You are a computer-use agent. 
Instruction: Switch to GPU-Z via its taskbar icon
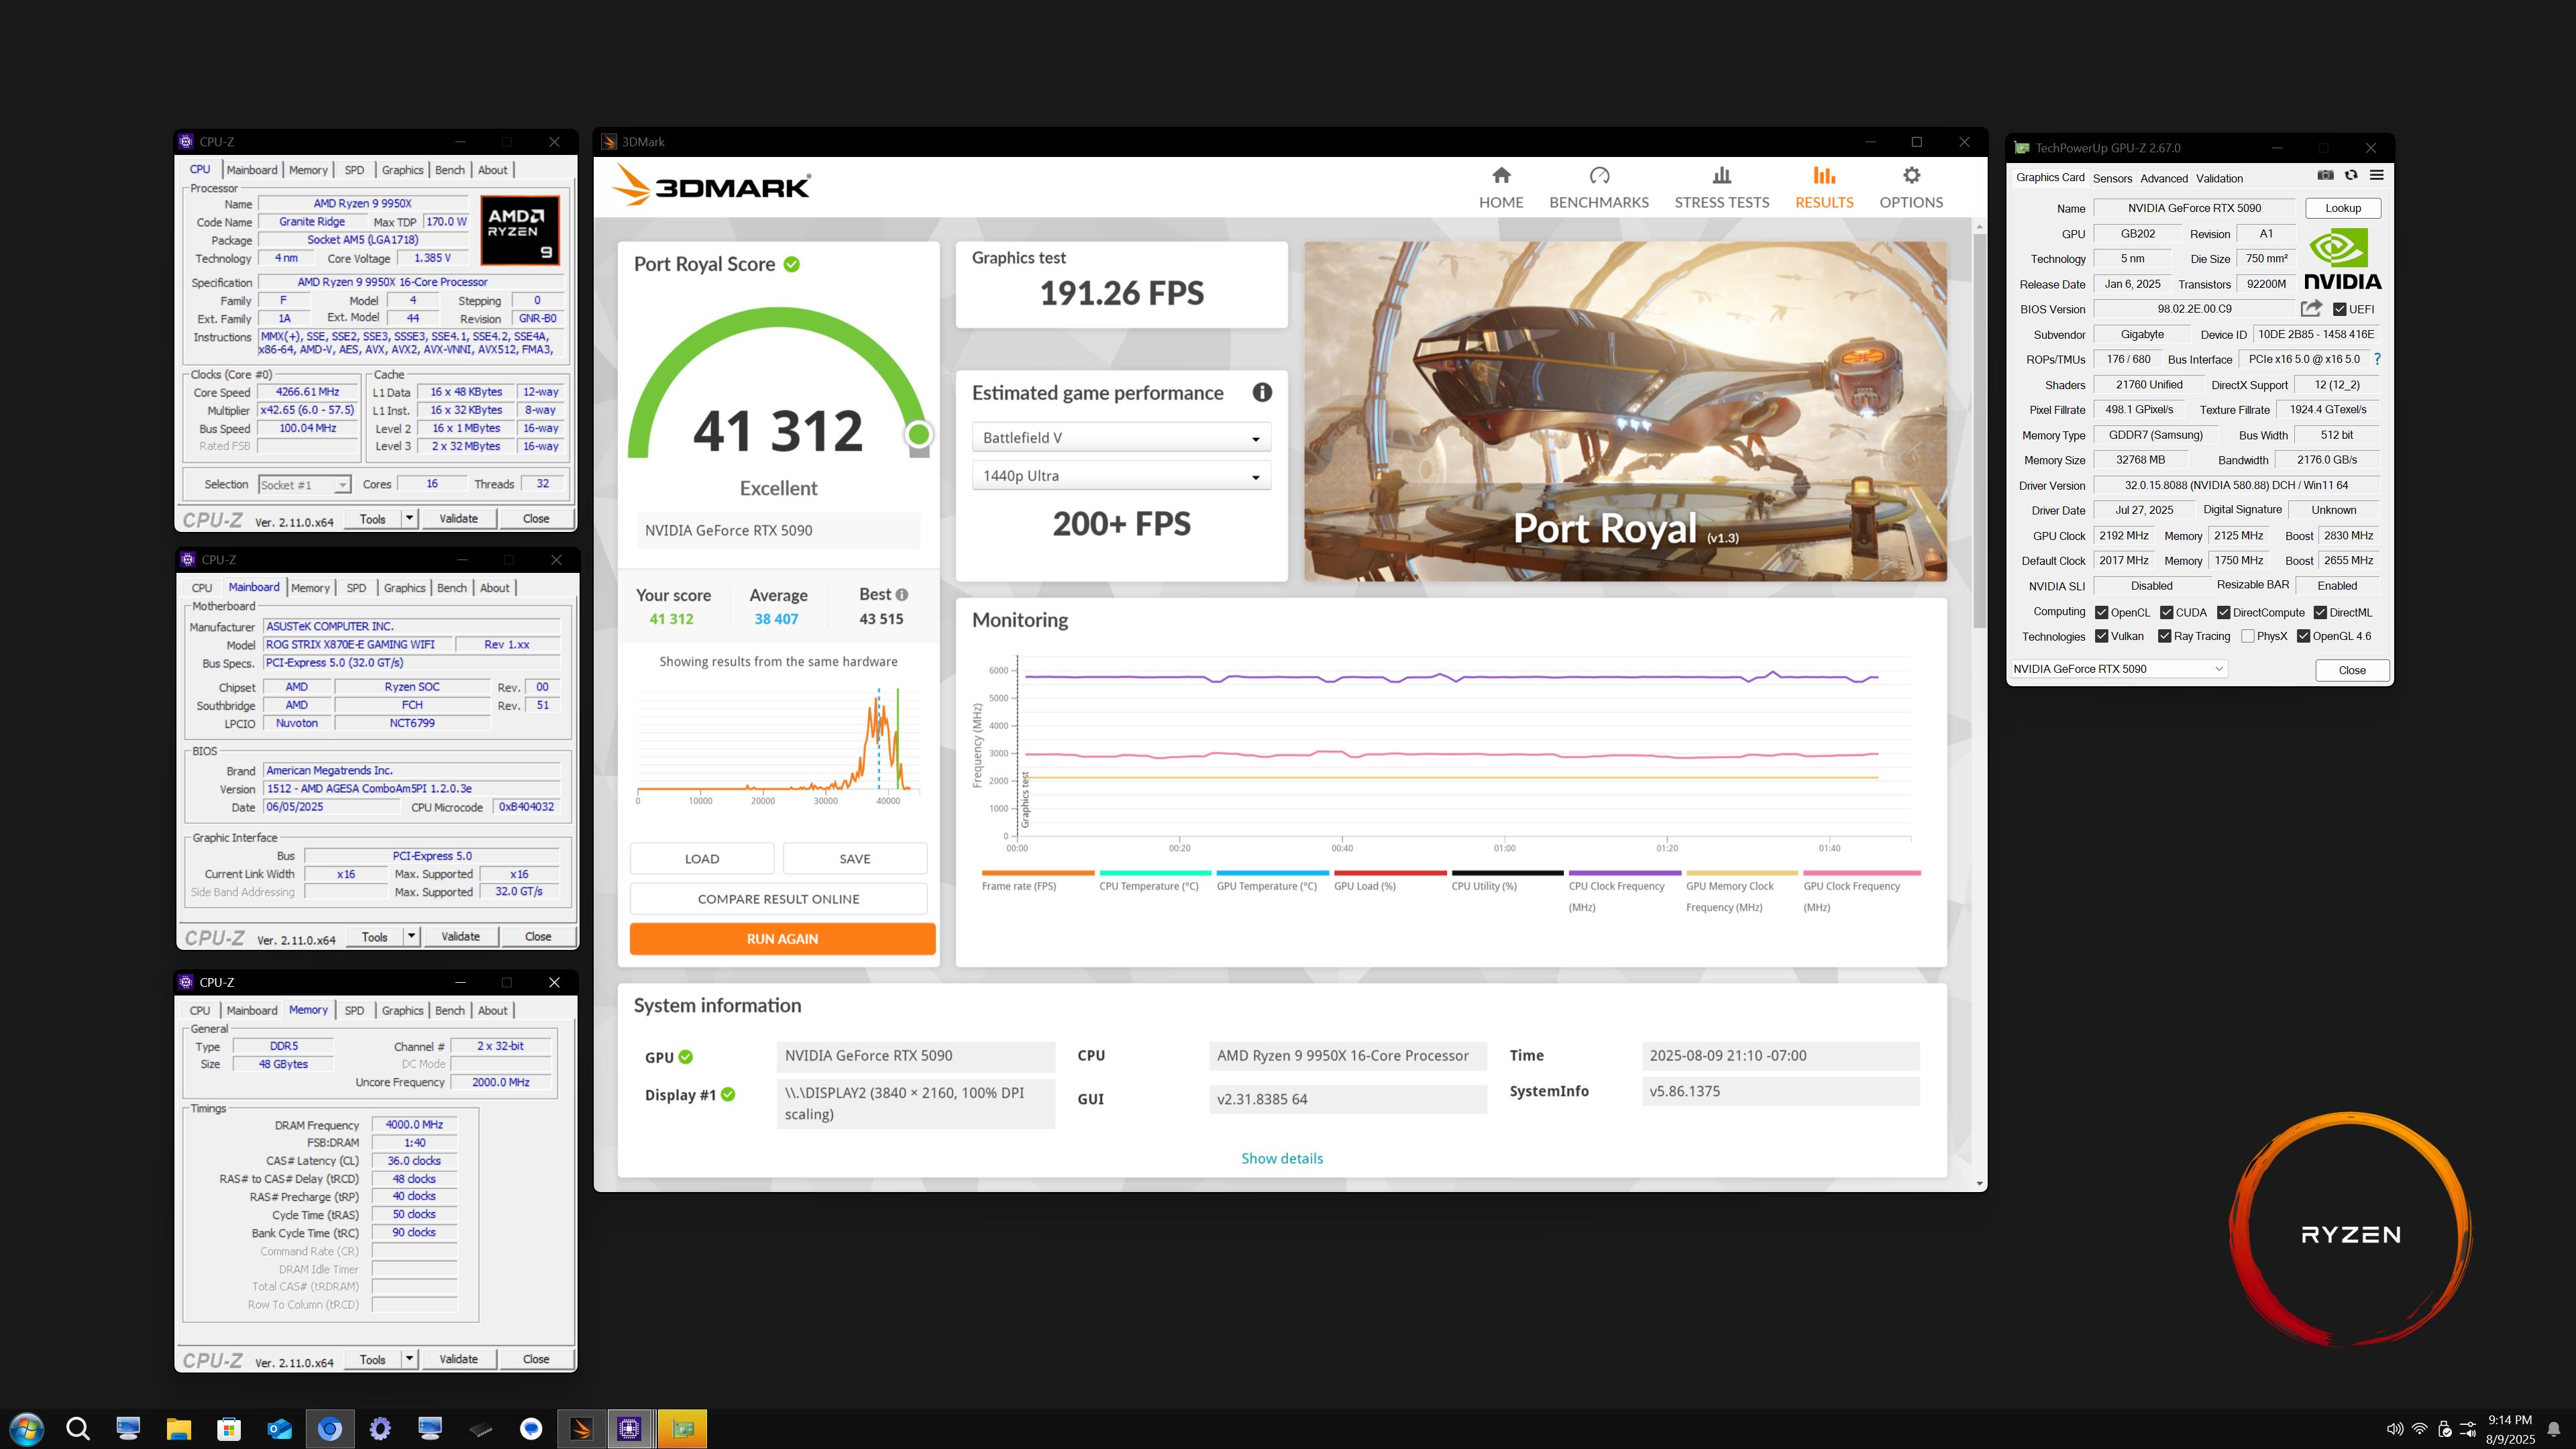683,1429
